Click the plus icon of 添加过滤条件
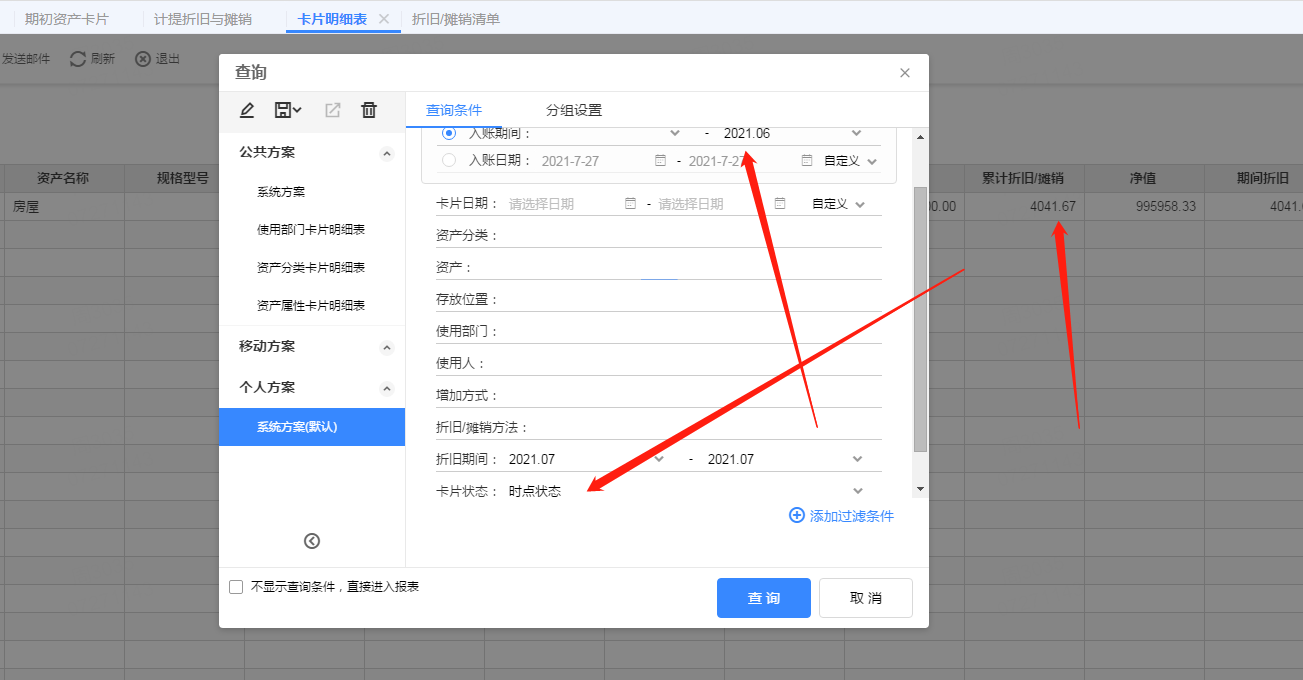Screen dimensions: 1303x680 [797, 516]
